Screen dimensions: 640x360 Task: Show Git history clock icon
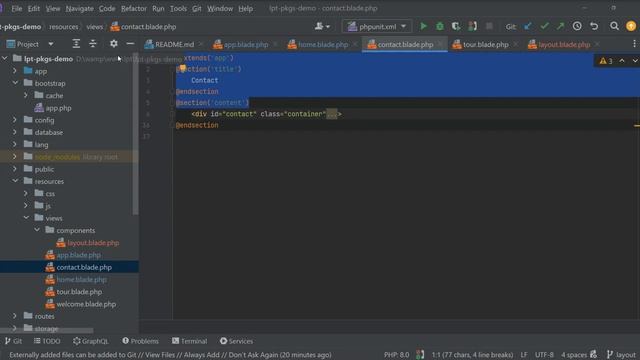click(577, 27)
